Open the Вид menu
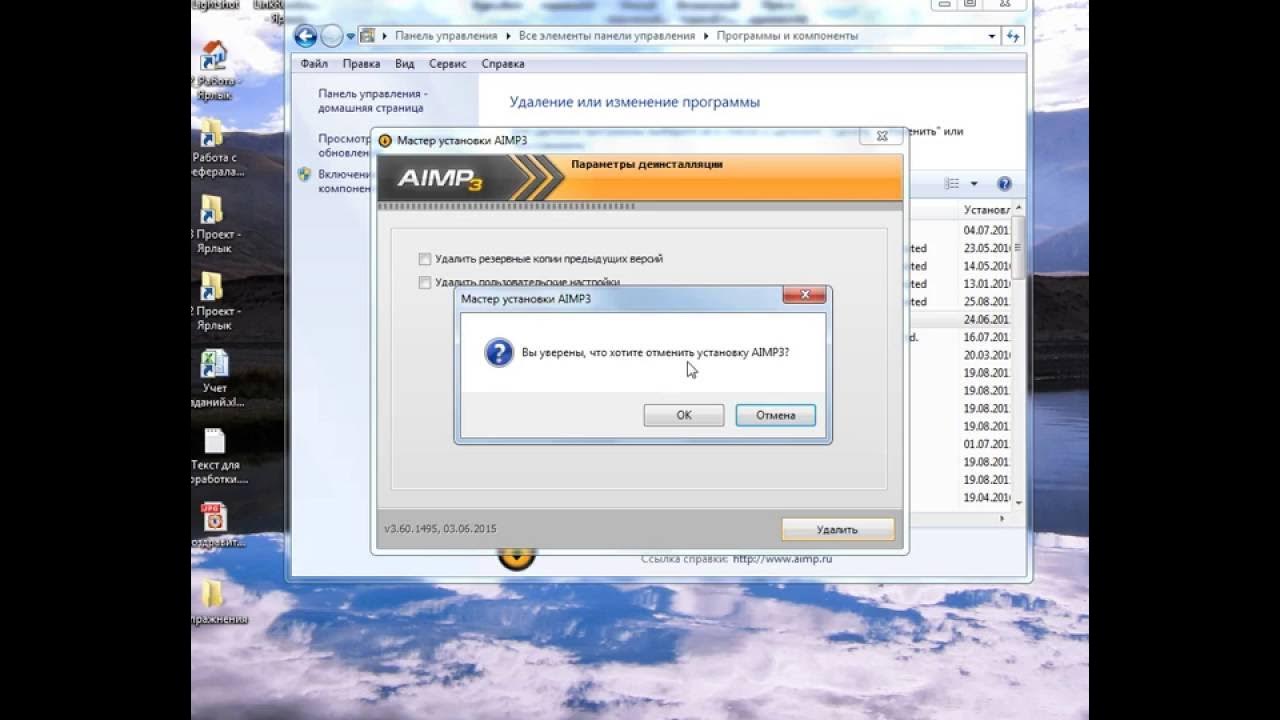This screenshot has height=720, width=1280. [x=404, y=63]
